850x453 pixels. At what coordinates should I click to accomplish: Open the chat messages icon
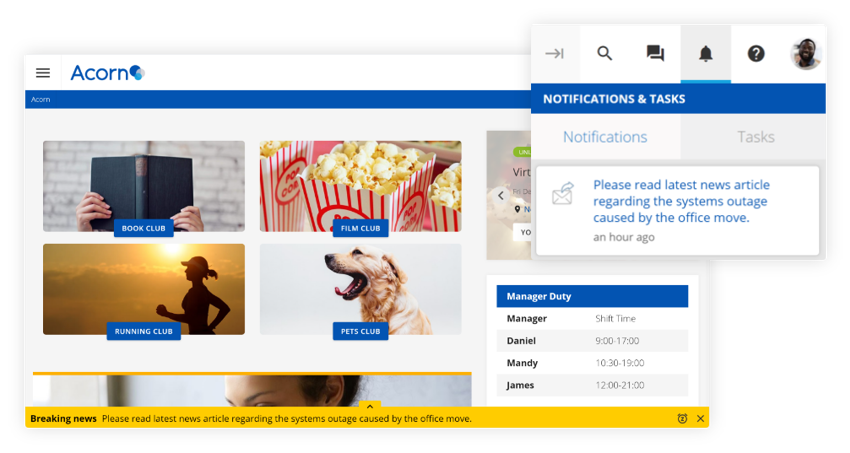(x=655, y=54)
